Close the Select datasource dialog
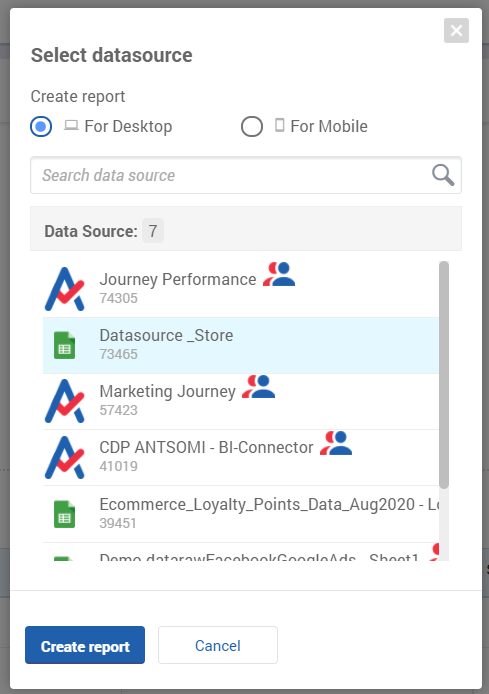The image size is (489, 694). [x=456, y=31]
